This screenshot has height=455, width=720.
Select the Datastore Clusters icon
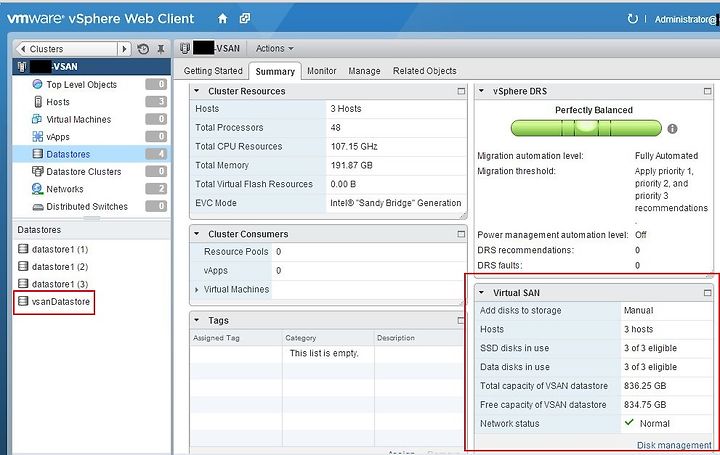point(38,171)
